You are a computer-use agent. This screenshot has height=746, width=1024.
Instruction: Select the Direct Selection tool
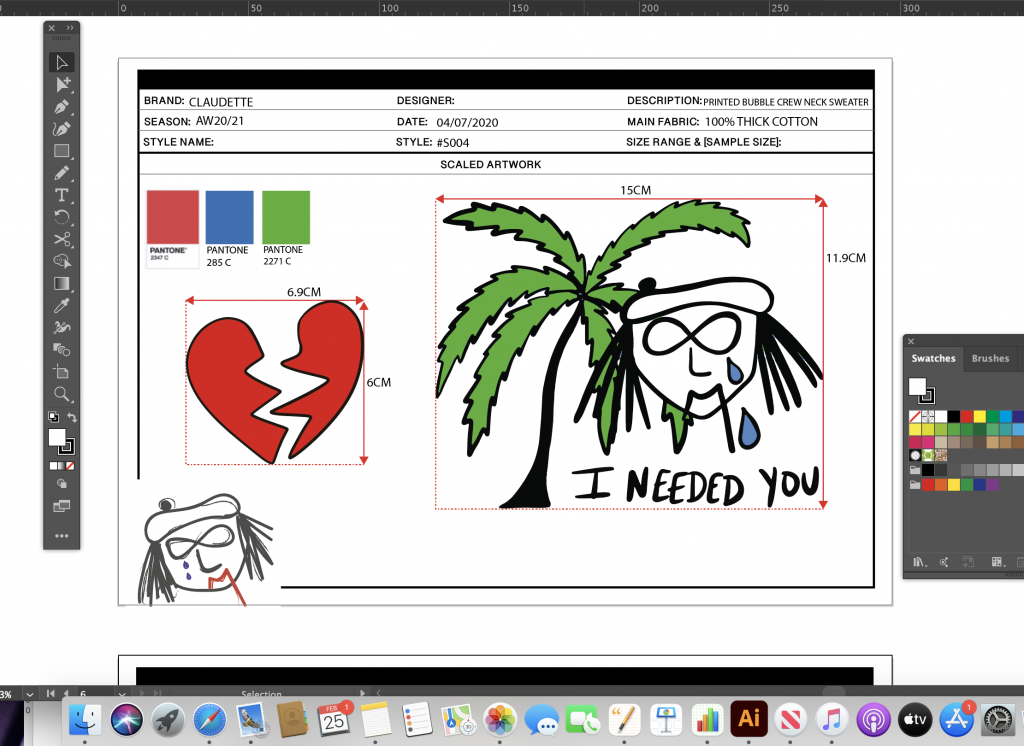click(61, 84)
